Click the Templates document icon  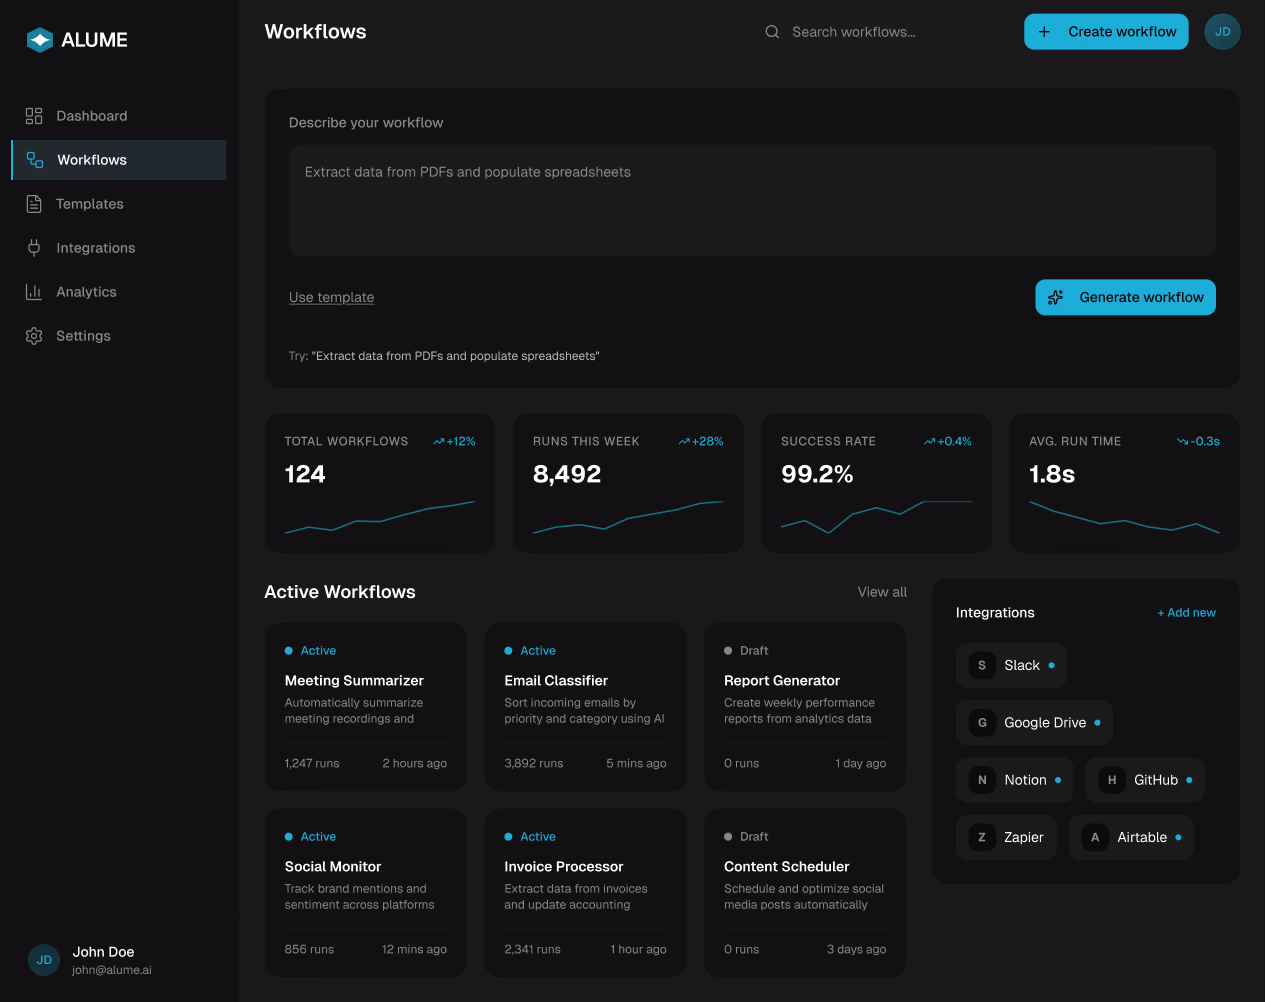(x=34, y=204)
